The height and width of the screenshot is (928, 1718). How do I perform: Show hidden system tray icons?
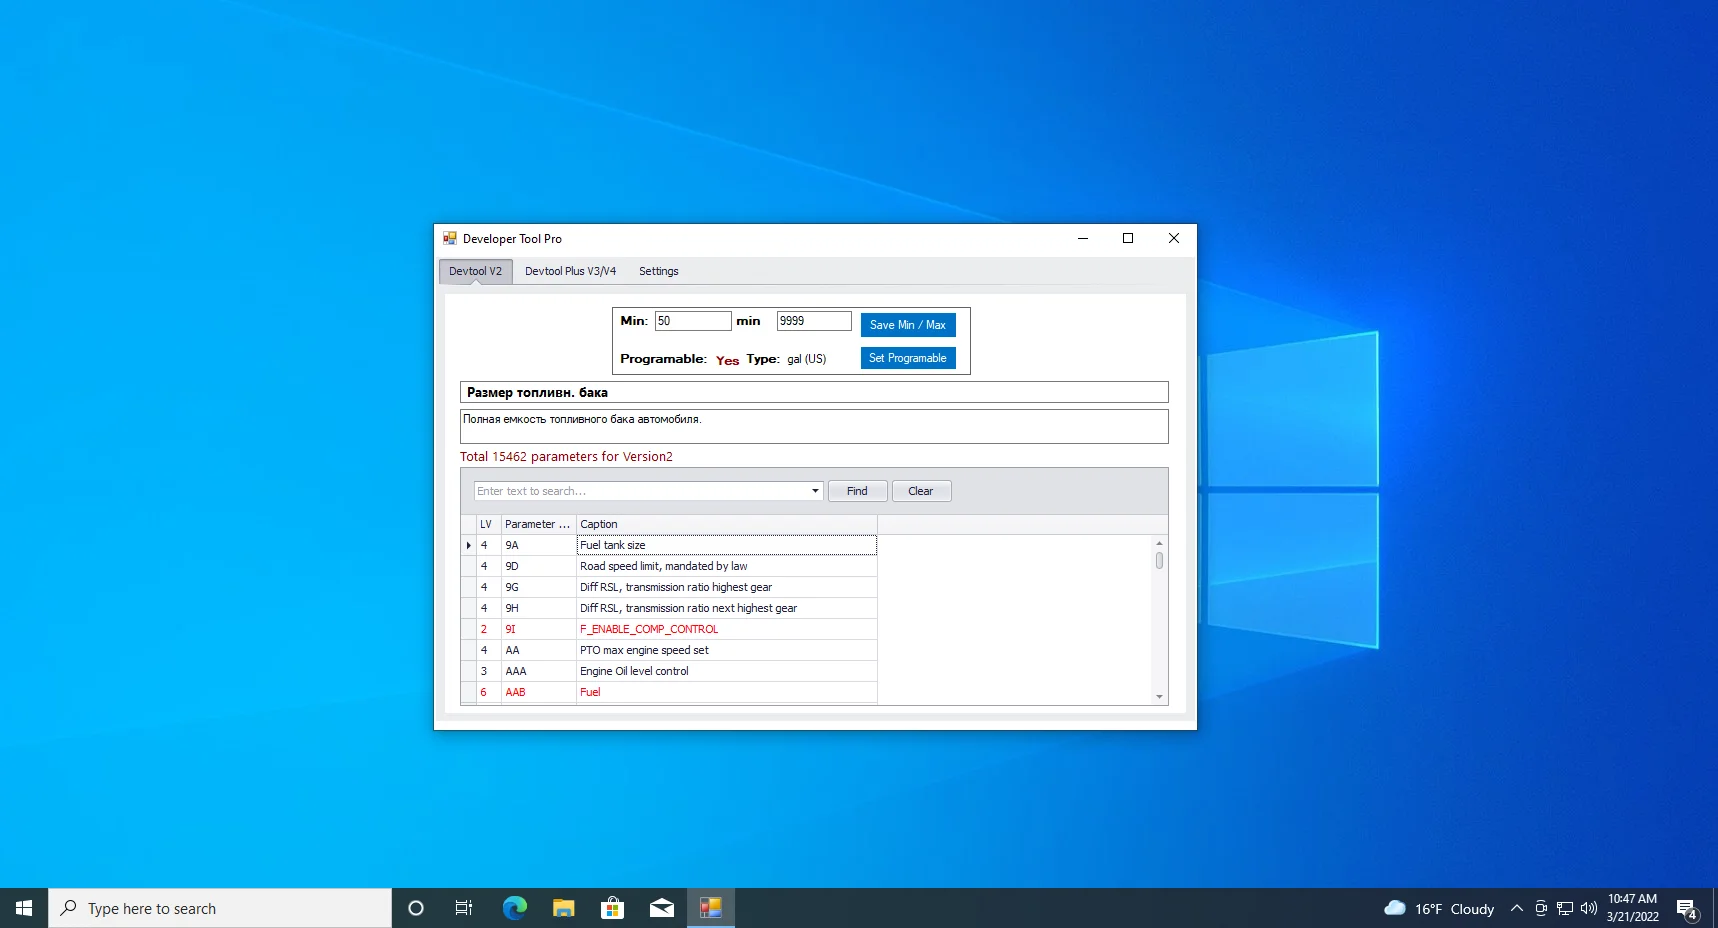[1516, 908]
